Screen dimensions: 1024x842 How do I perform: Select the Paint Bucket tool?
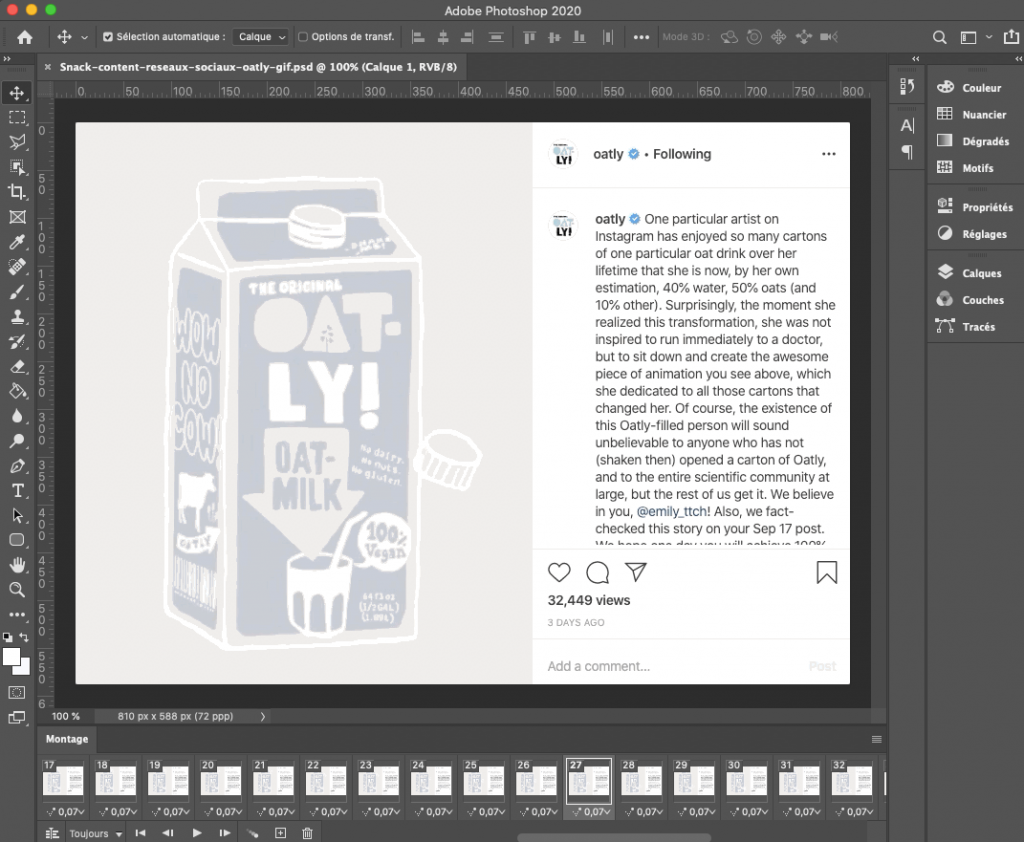click(x=17, y=391)
